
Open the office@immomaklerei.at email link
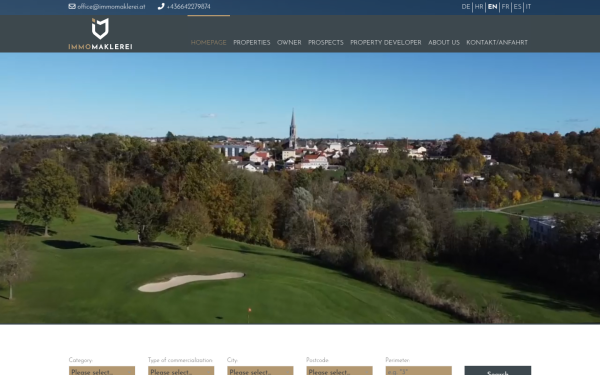(111, 7)
